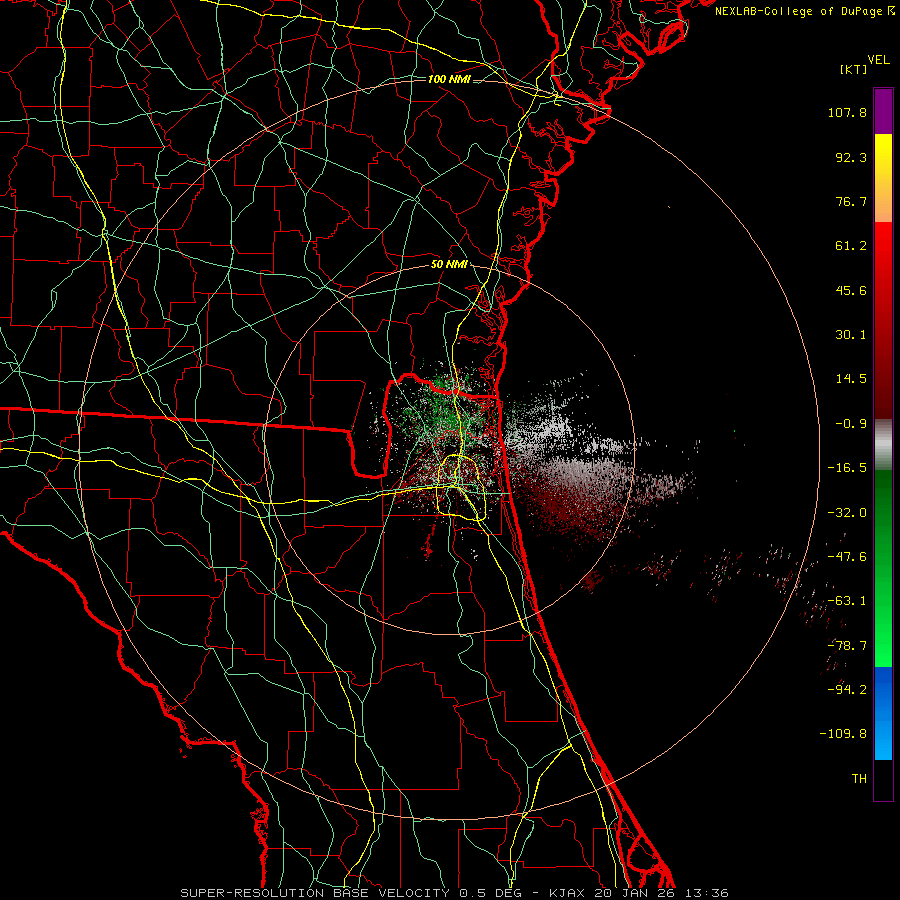Click the -32.0 velocity scale value
Screen dimensions: 900x900
847,513
